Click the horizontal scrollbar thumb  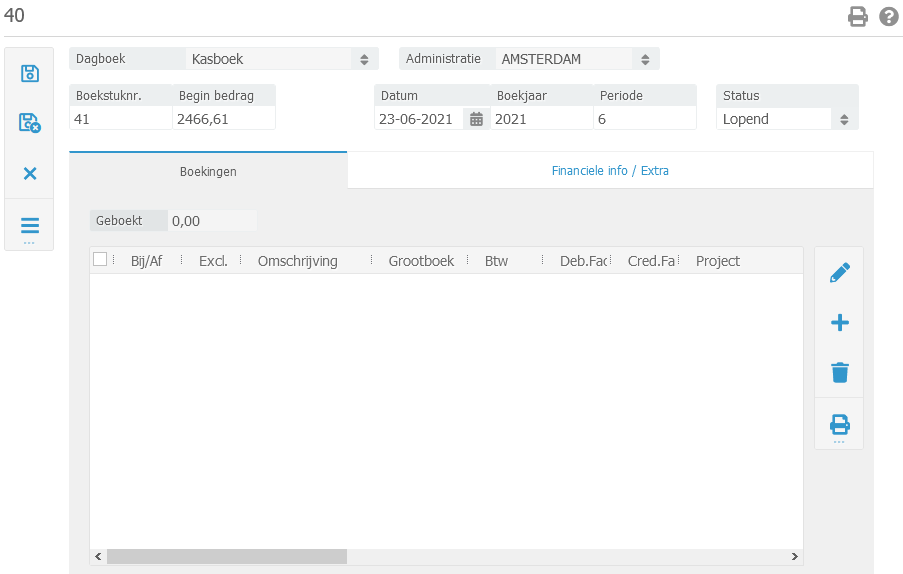tap(227, 556)
